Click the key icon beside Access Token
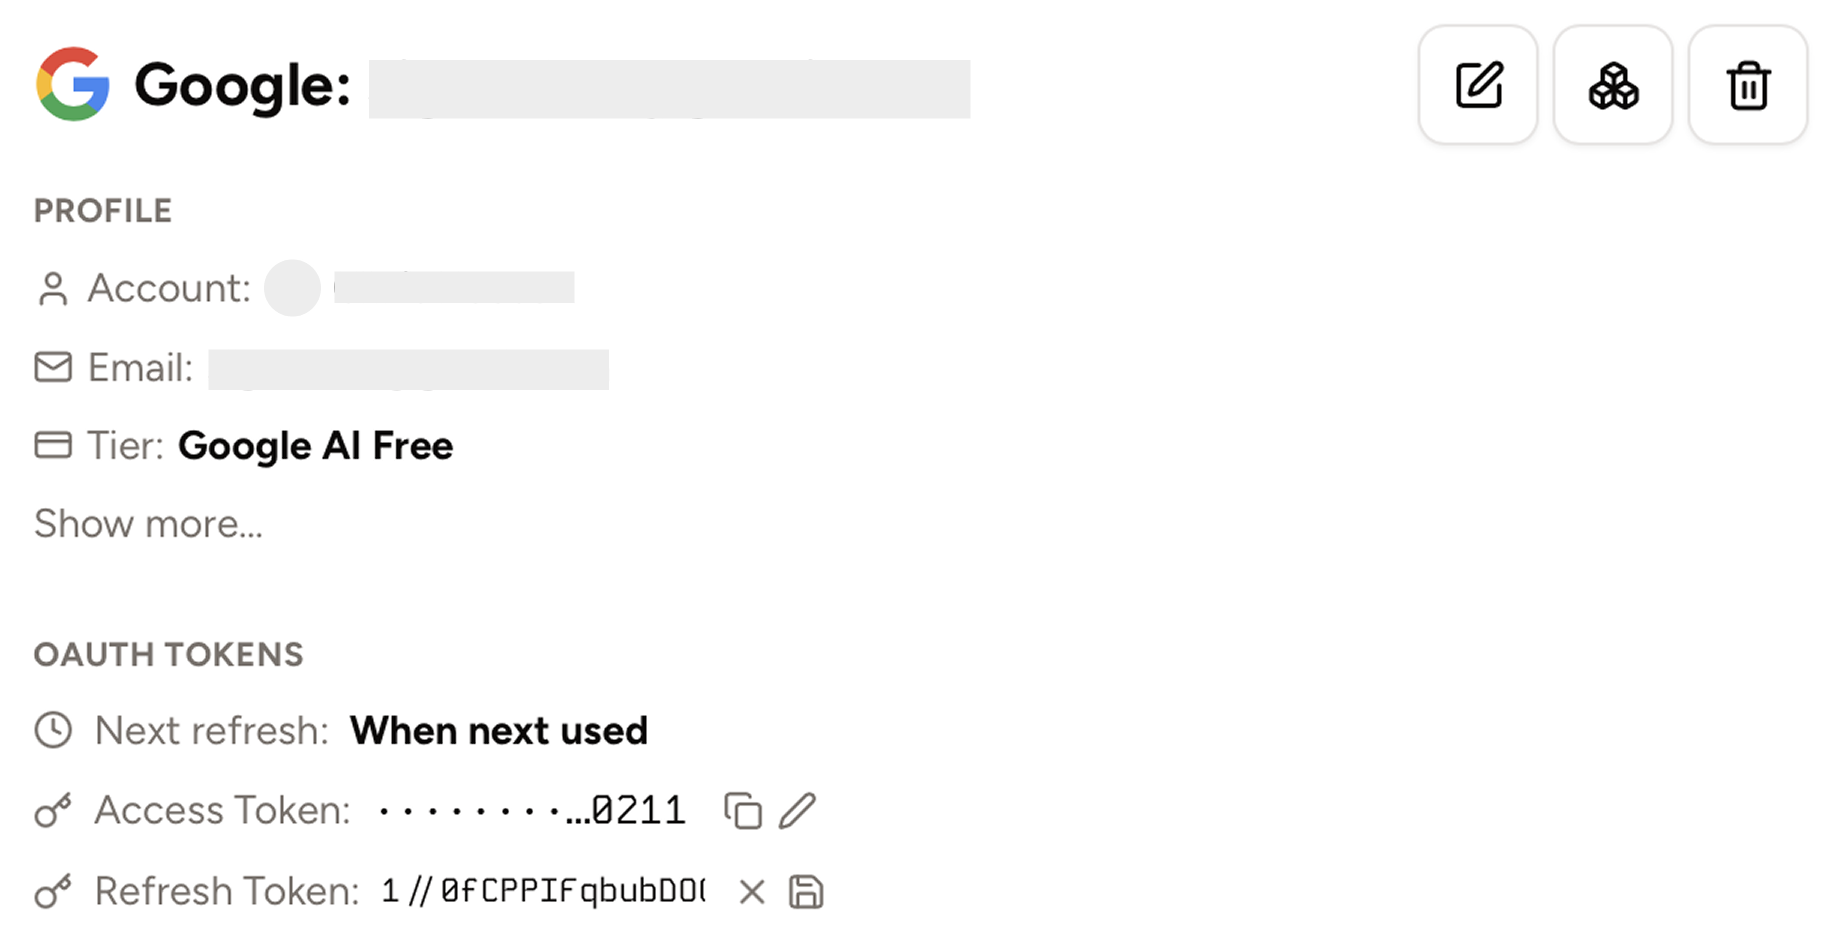 [x=52, y=810]
